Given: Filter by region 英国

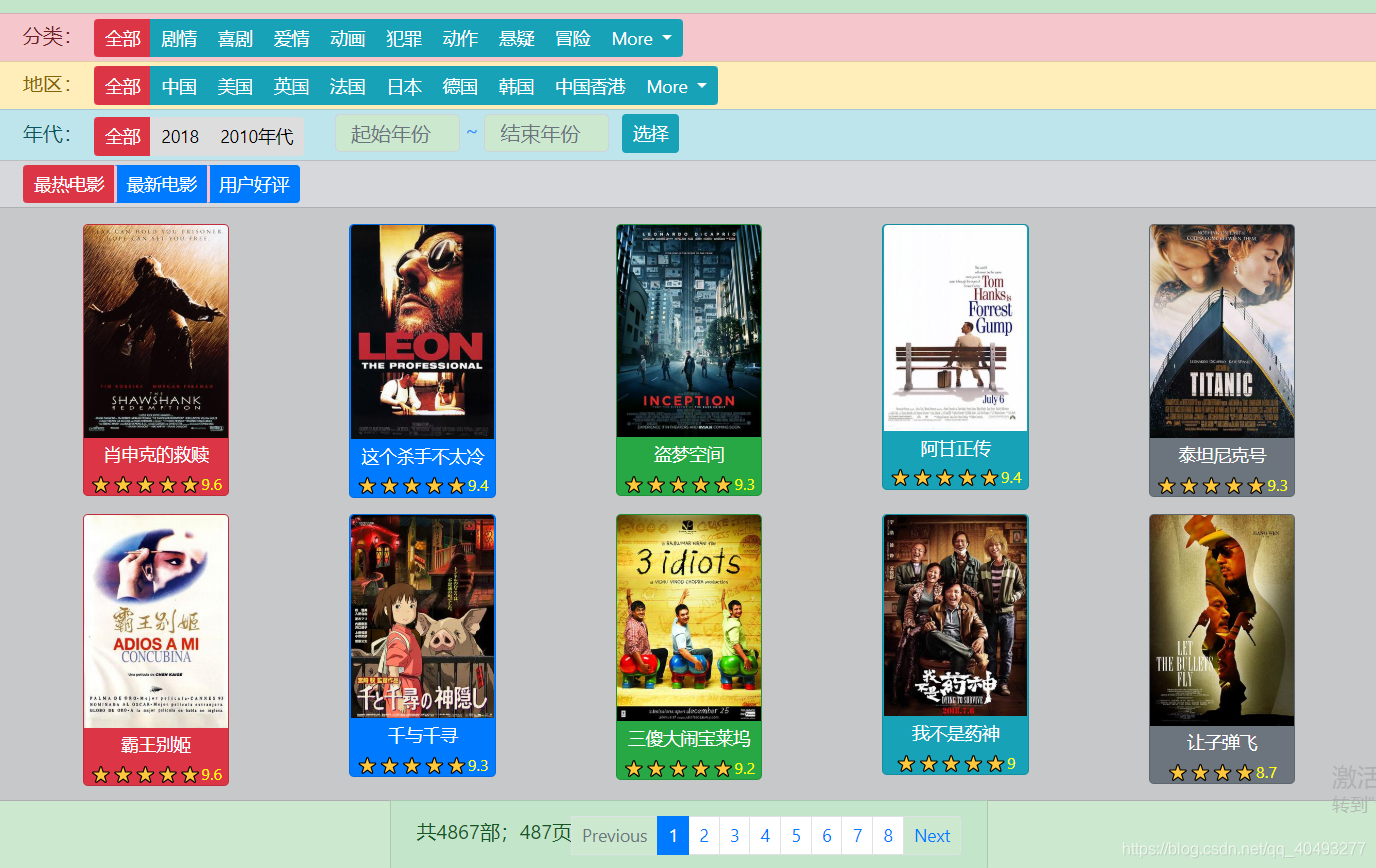Looking at the screenshot, I should click(x=291, y=86).
